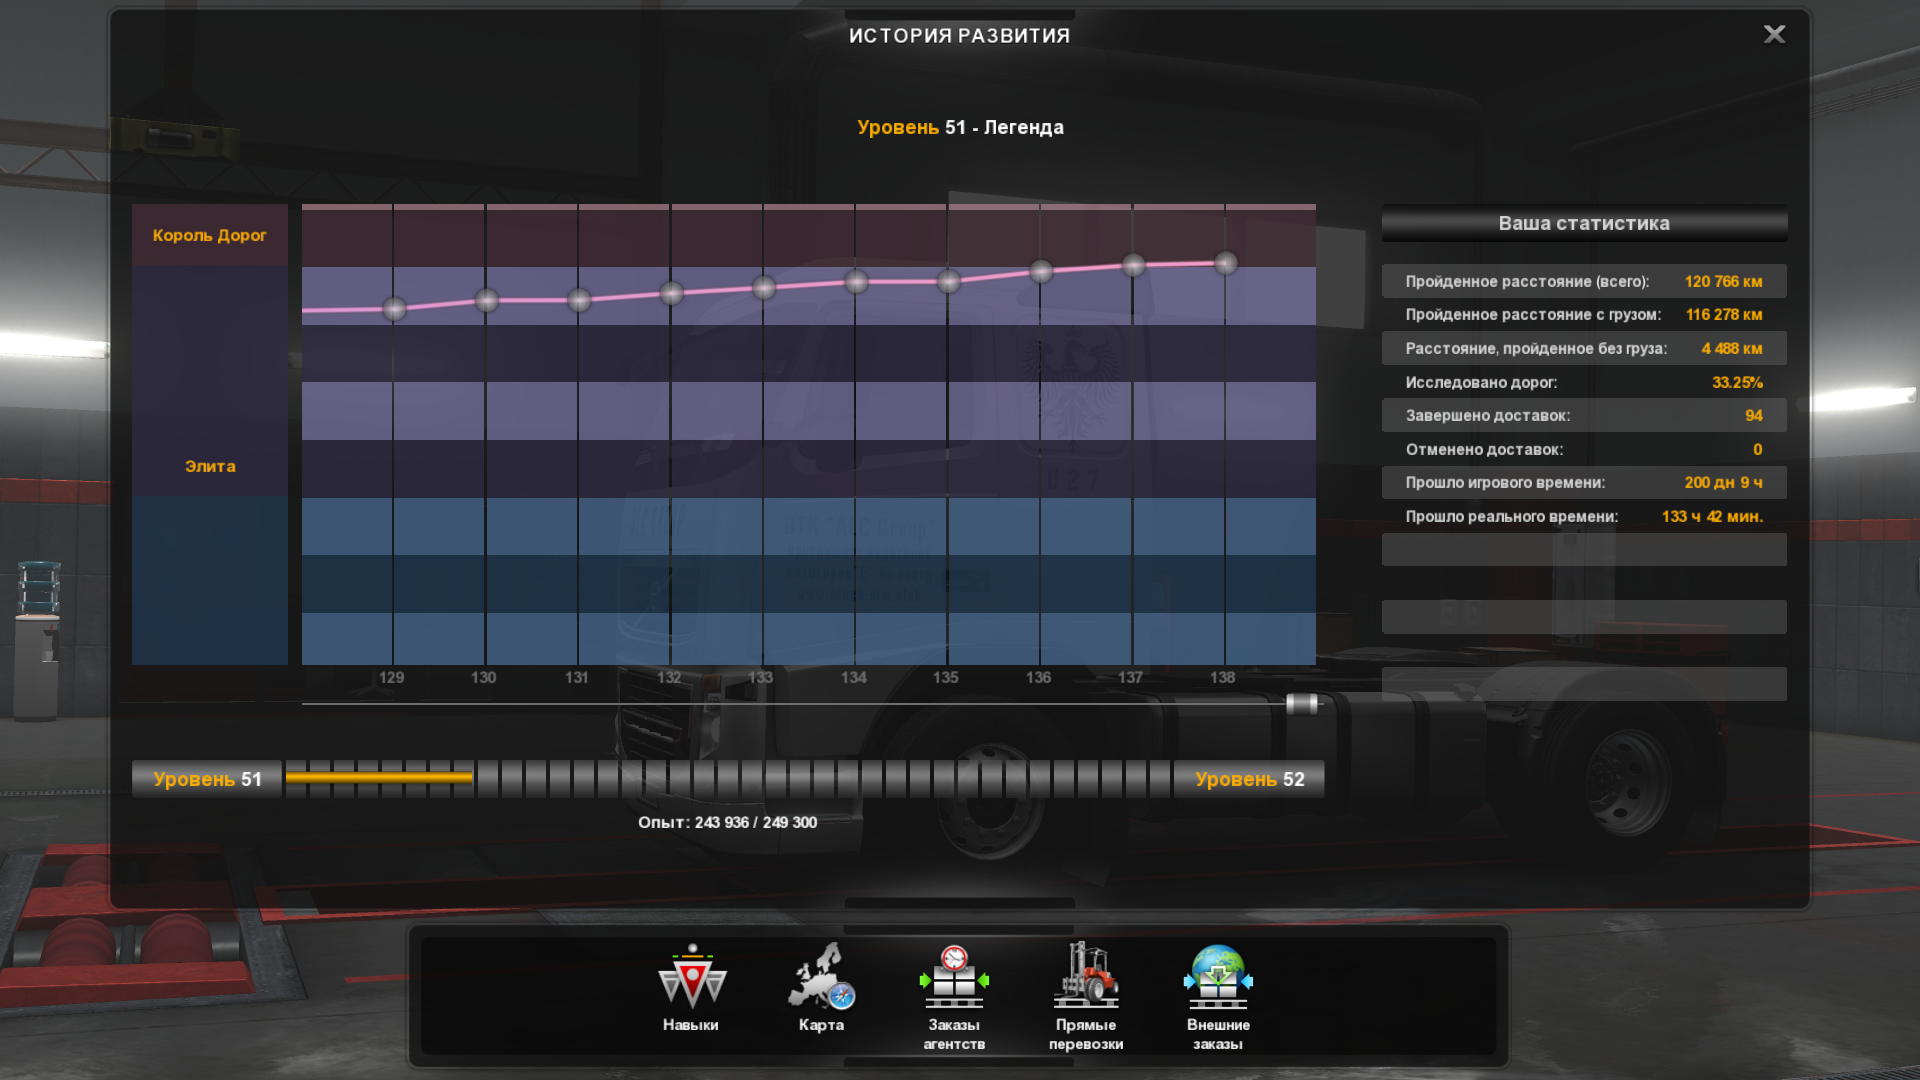This screenshot has width=1920, height=1080.
Task: Click the Король Дорог rank label
Action: (x=210, y=236)
